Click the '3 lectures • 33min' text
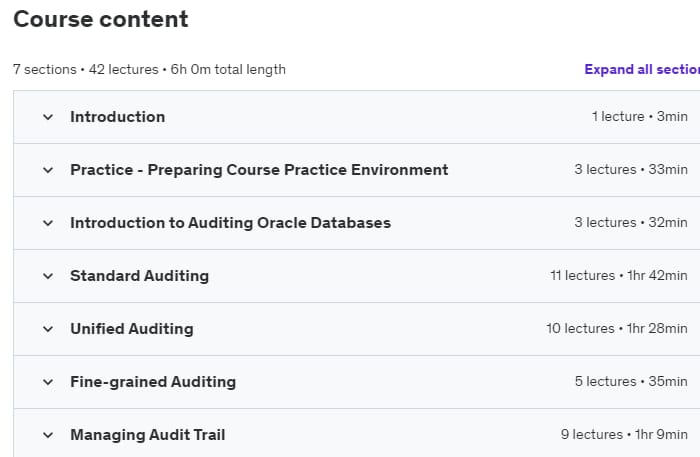The width and height of the screenshot is (700, 457). 631,170
